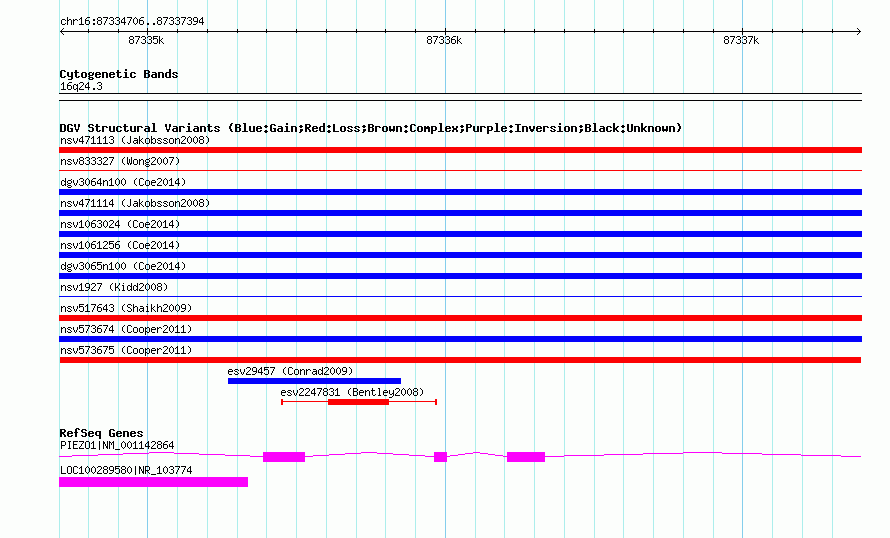Viewport: 890px width, 538px height.
Task: Click the nsv573674 blue gain bar
Action: [460, 339]
